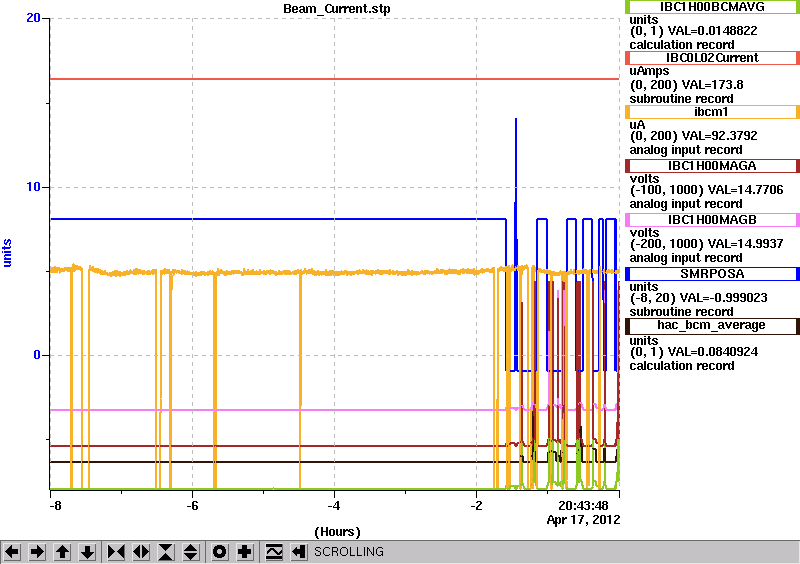
Task: Compress the time axis horizontally
Action: 116,552
